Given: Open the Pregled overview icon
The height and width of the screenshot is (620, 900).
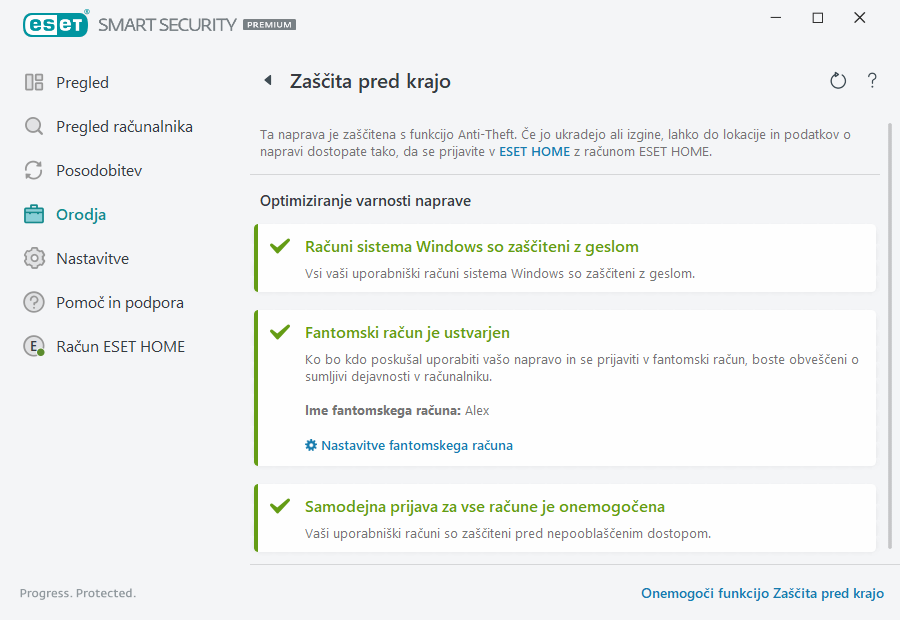Looking at the screenshot, I should click(x=35, y=82).
